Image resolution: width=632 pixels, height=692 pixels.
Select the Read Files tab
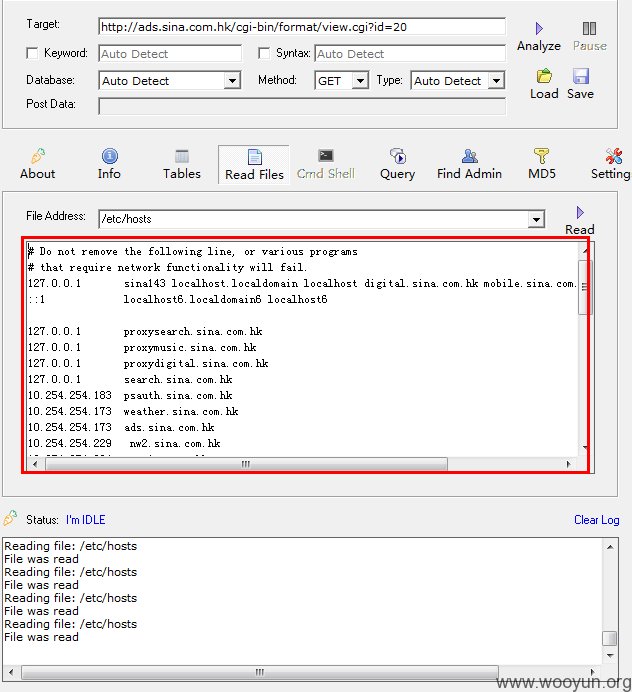(x=254, y=165)
